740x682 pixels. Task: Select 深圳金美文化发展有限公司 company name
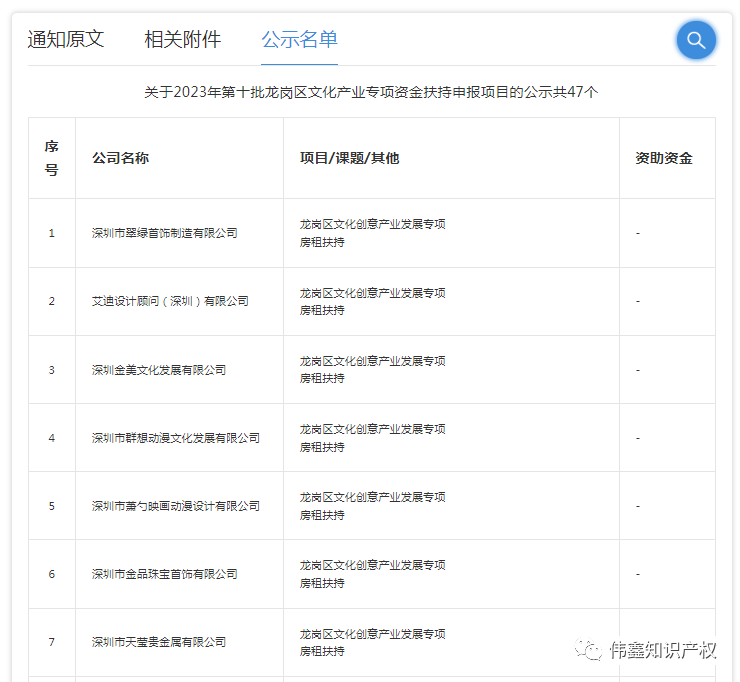[x=159, y=370]
